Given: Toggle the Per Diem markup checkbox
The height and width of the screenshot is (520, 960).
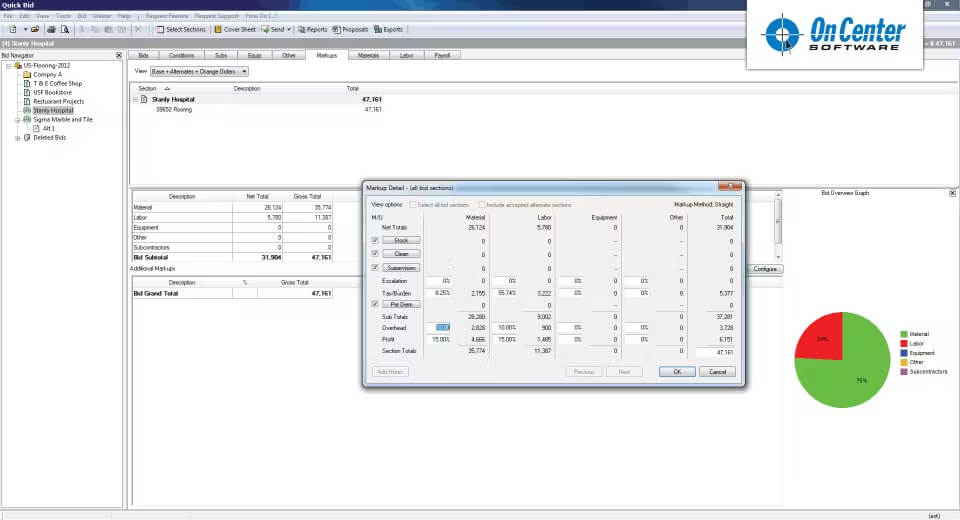Looking at the screenshot, I should [x=375, y=304].
